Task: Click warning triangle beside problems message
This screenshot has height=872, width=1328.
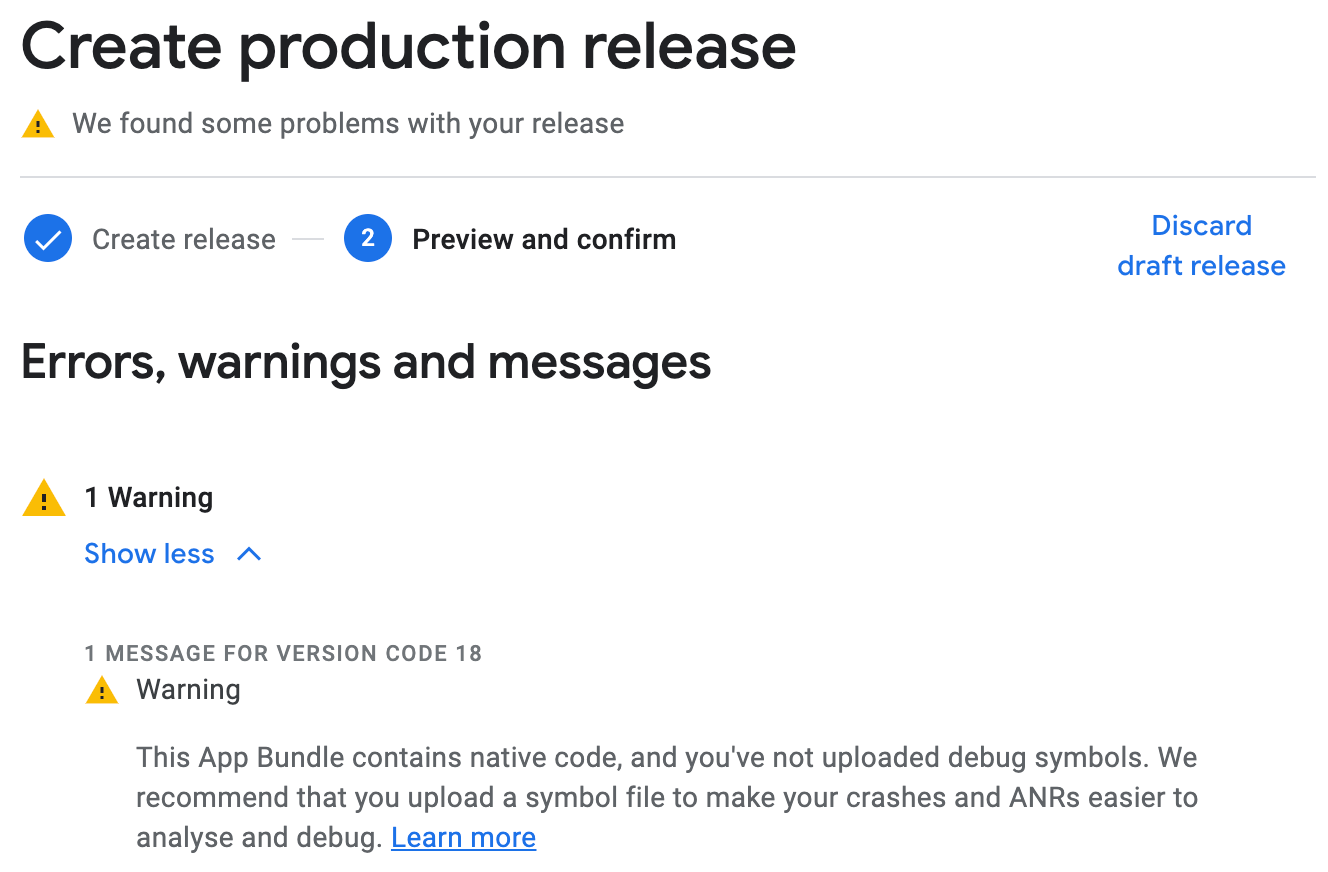Action: click(38, 125)
